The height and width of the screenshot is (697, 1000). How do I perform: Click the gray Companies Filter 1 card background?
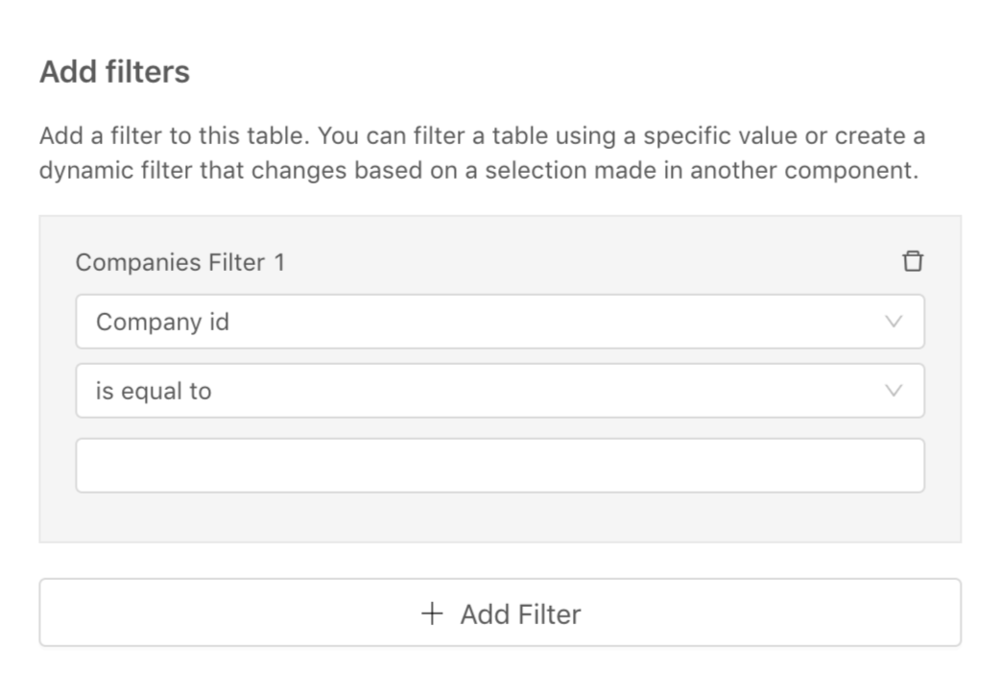coord(500,518)
